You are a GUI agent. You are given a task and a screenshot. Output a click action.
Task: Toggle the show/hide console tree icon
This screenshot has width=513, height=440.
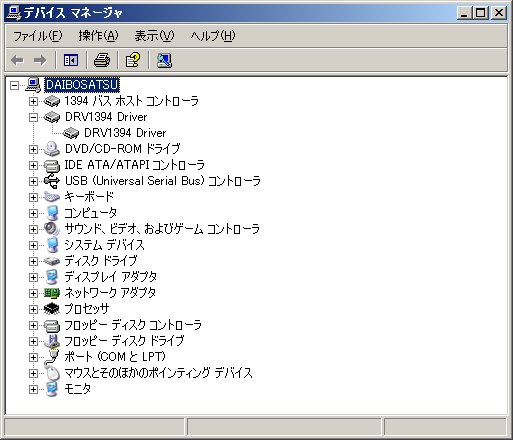click(x=71, y=60)
